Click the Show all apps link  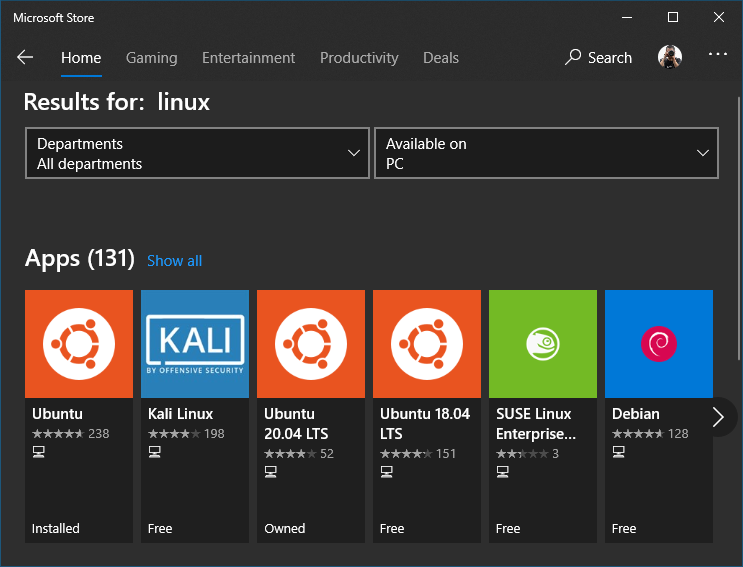pyautogui.click(x=174, y=261)
